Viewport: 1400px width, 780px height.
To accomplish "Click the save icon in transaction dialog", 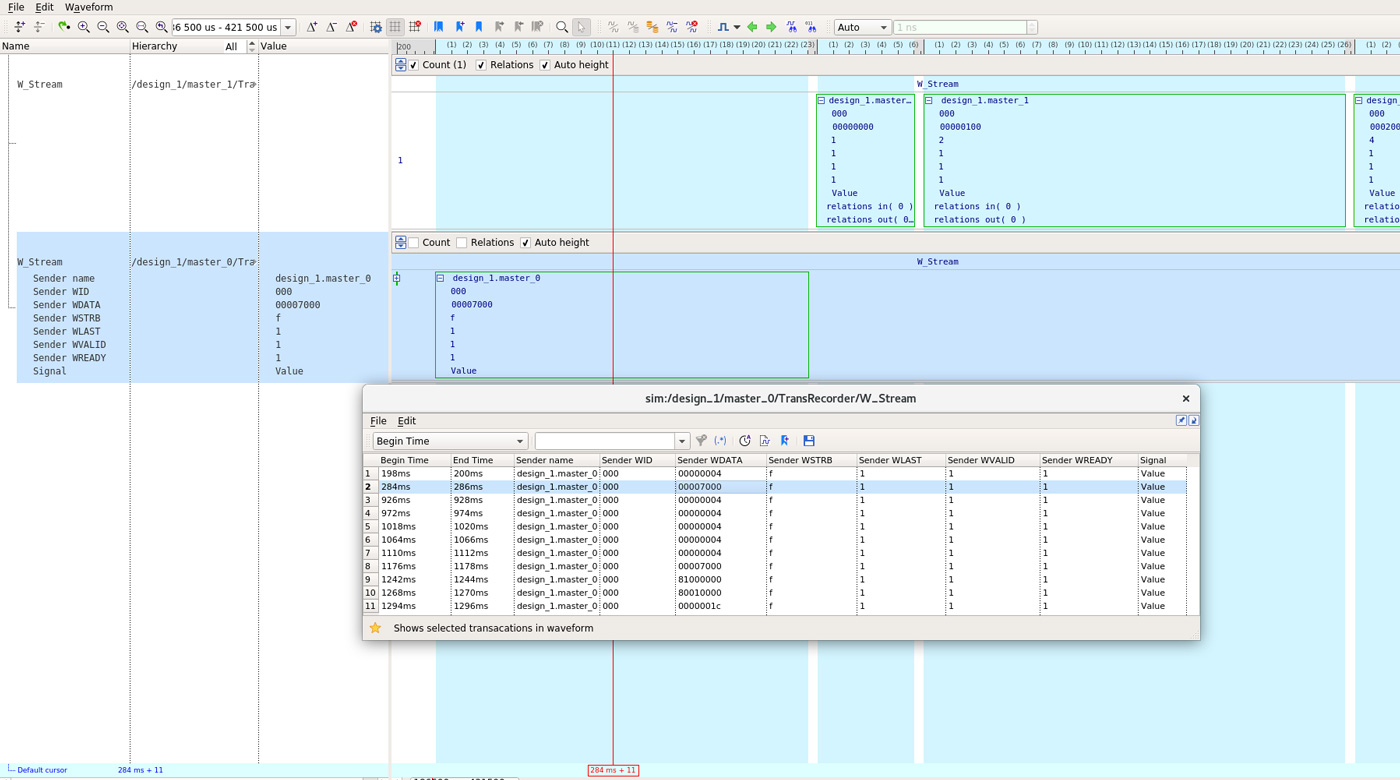I will (x=809, y=441).
